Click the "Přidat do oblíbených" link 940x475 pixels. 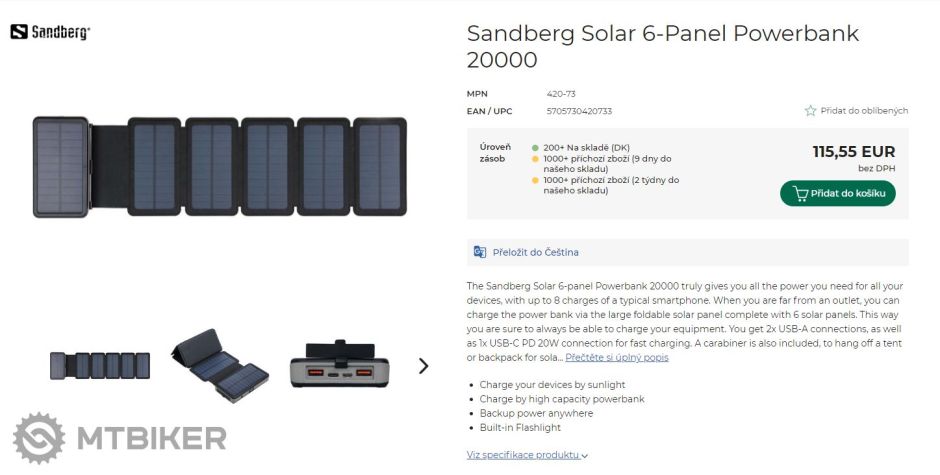[864, 111]
